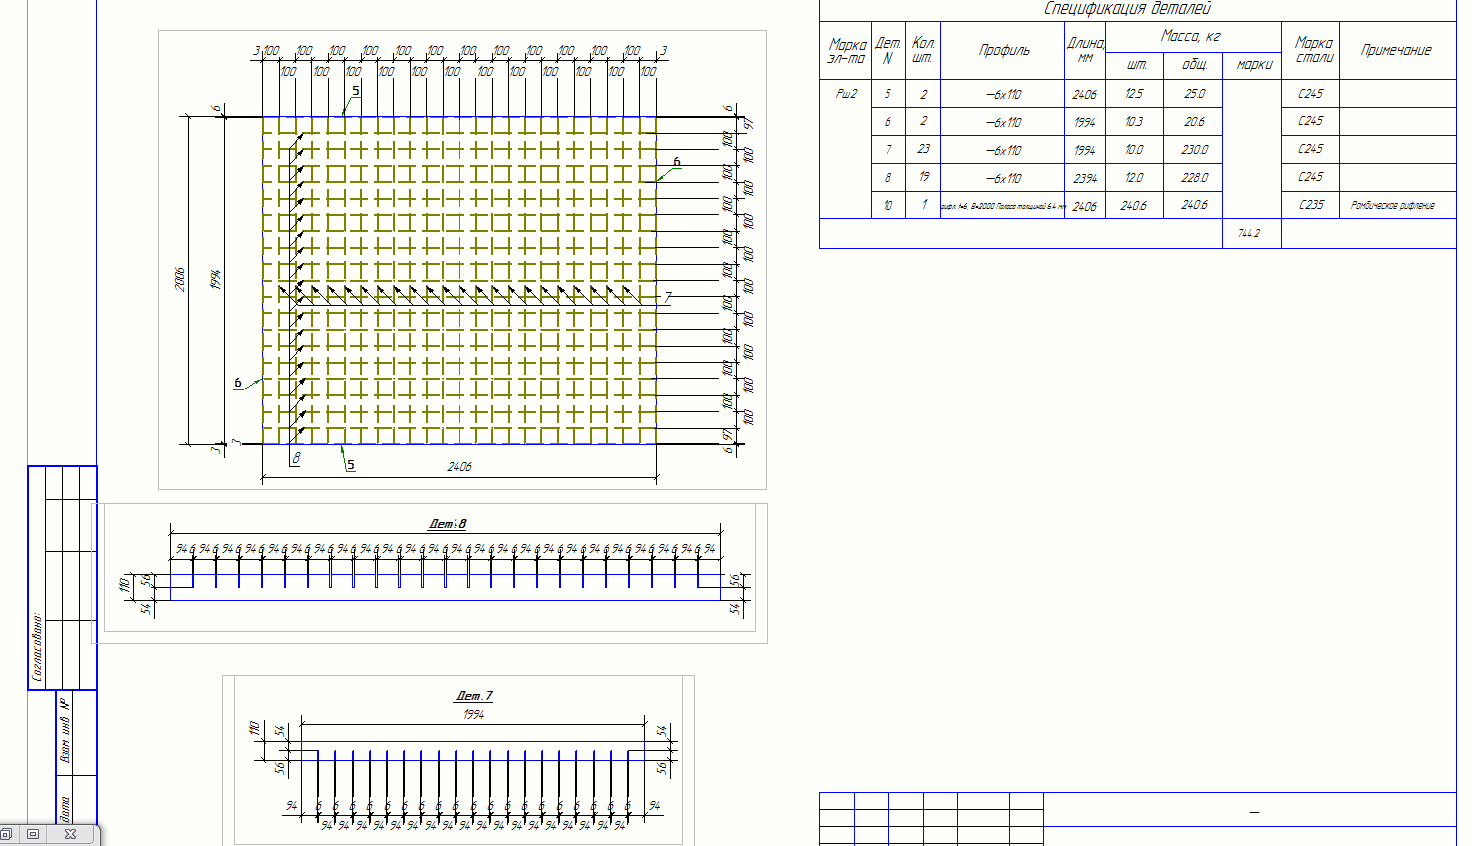Click the 'Согласовано:' text in the side stamp

coord(38,647)
